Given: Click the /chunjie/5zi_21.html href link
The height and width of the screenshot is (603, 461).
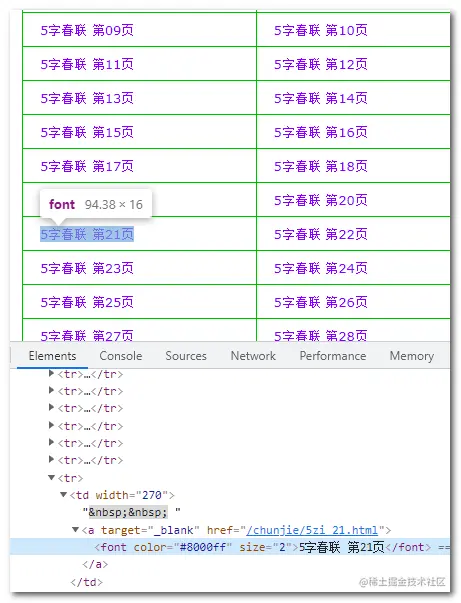Looking at the screenshot, I should [312, 530].
